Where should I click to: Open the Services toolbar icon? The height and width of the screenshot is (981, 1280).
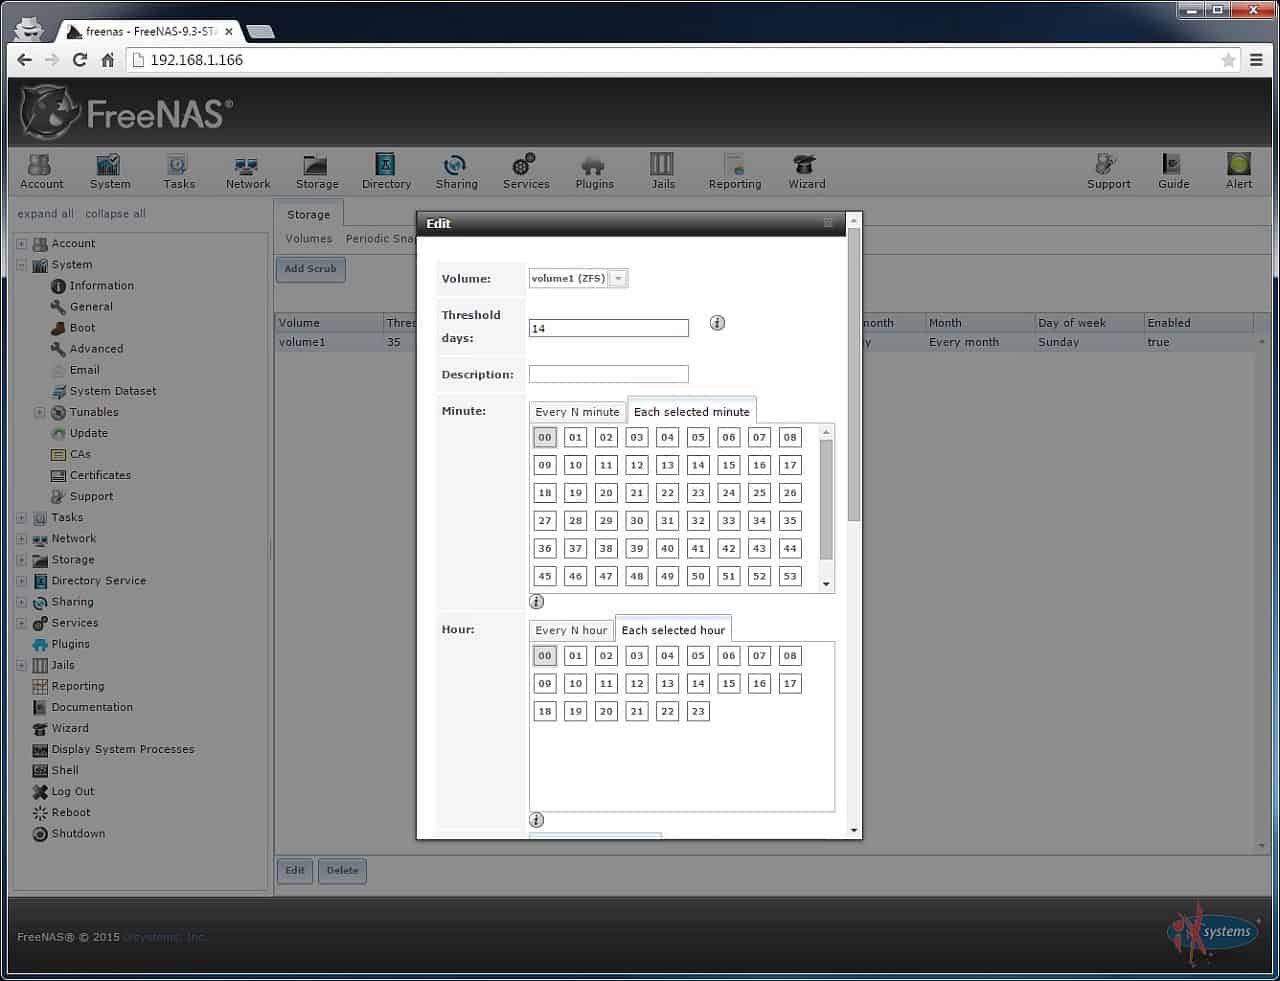[525, 171]
